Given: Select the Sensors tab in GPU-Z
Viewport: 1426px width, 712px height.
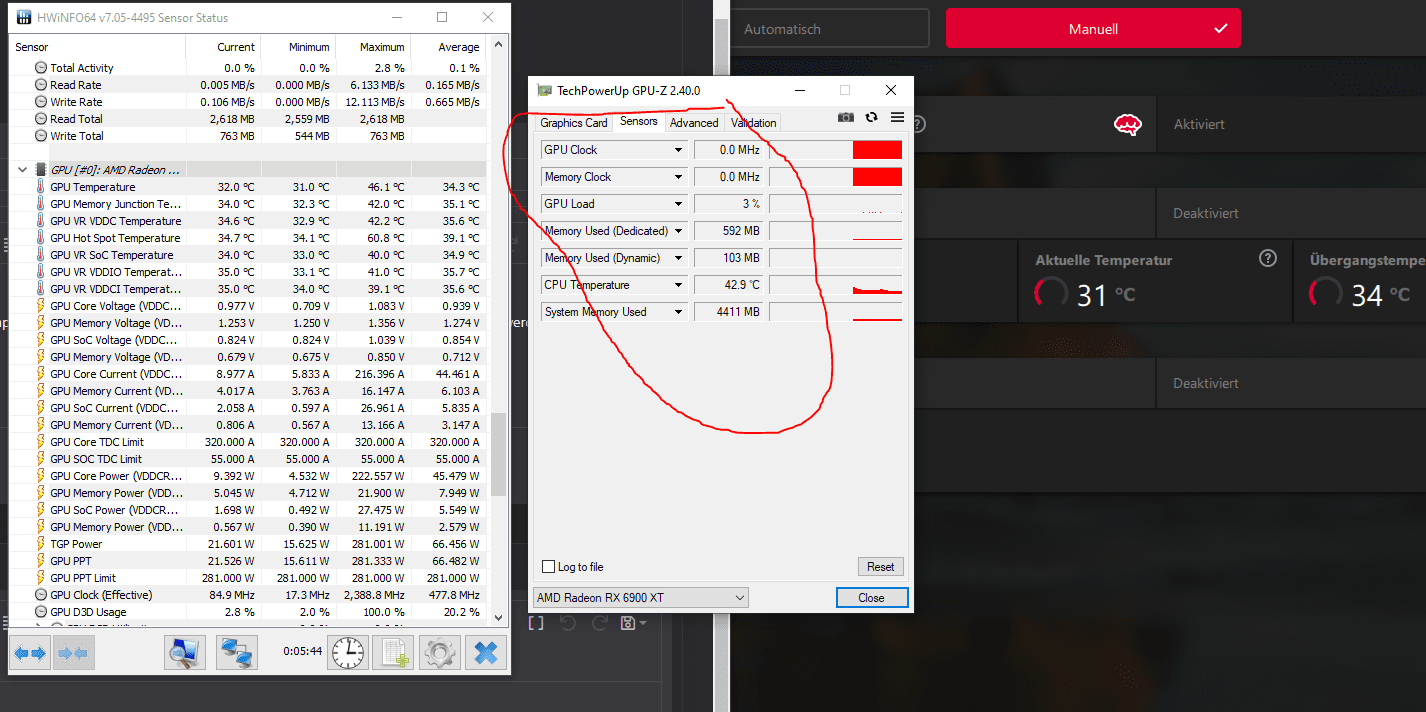Looking at the screenshot, I should pyautogui.click(x=638, y=122).
